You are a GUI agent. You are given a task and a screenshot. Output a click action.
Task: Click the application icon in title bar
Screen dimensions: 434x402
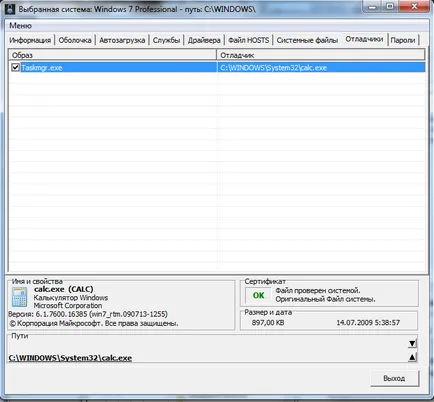(x=10, y=9)
